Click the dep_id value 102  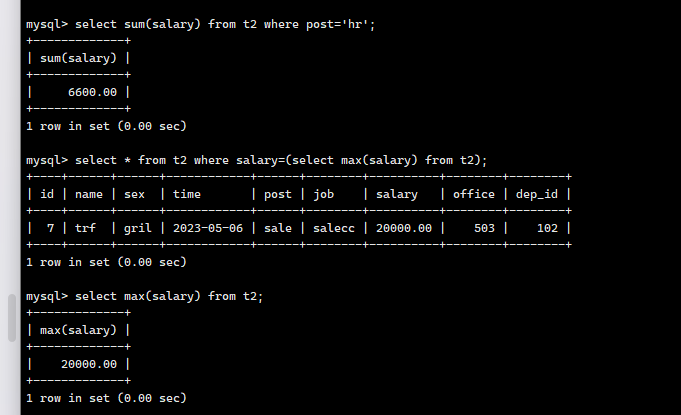pyautogui.click(x=547, y=228)
